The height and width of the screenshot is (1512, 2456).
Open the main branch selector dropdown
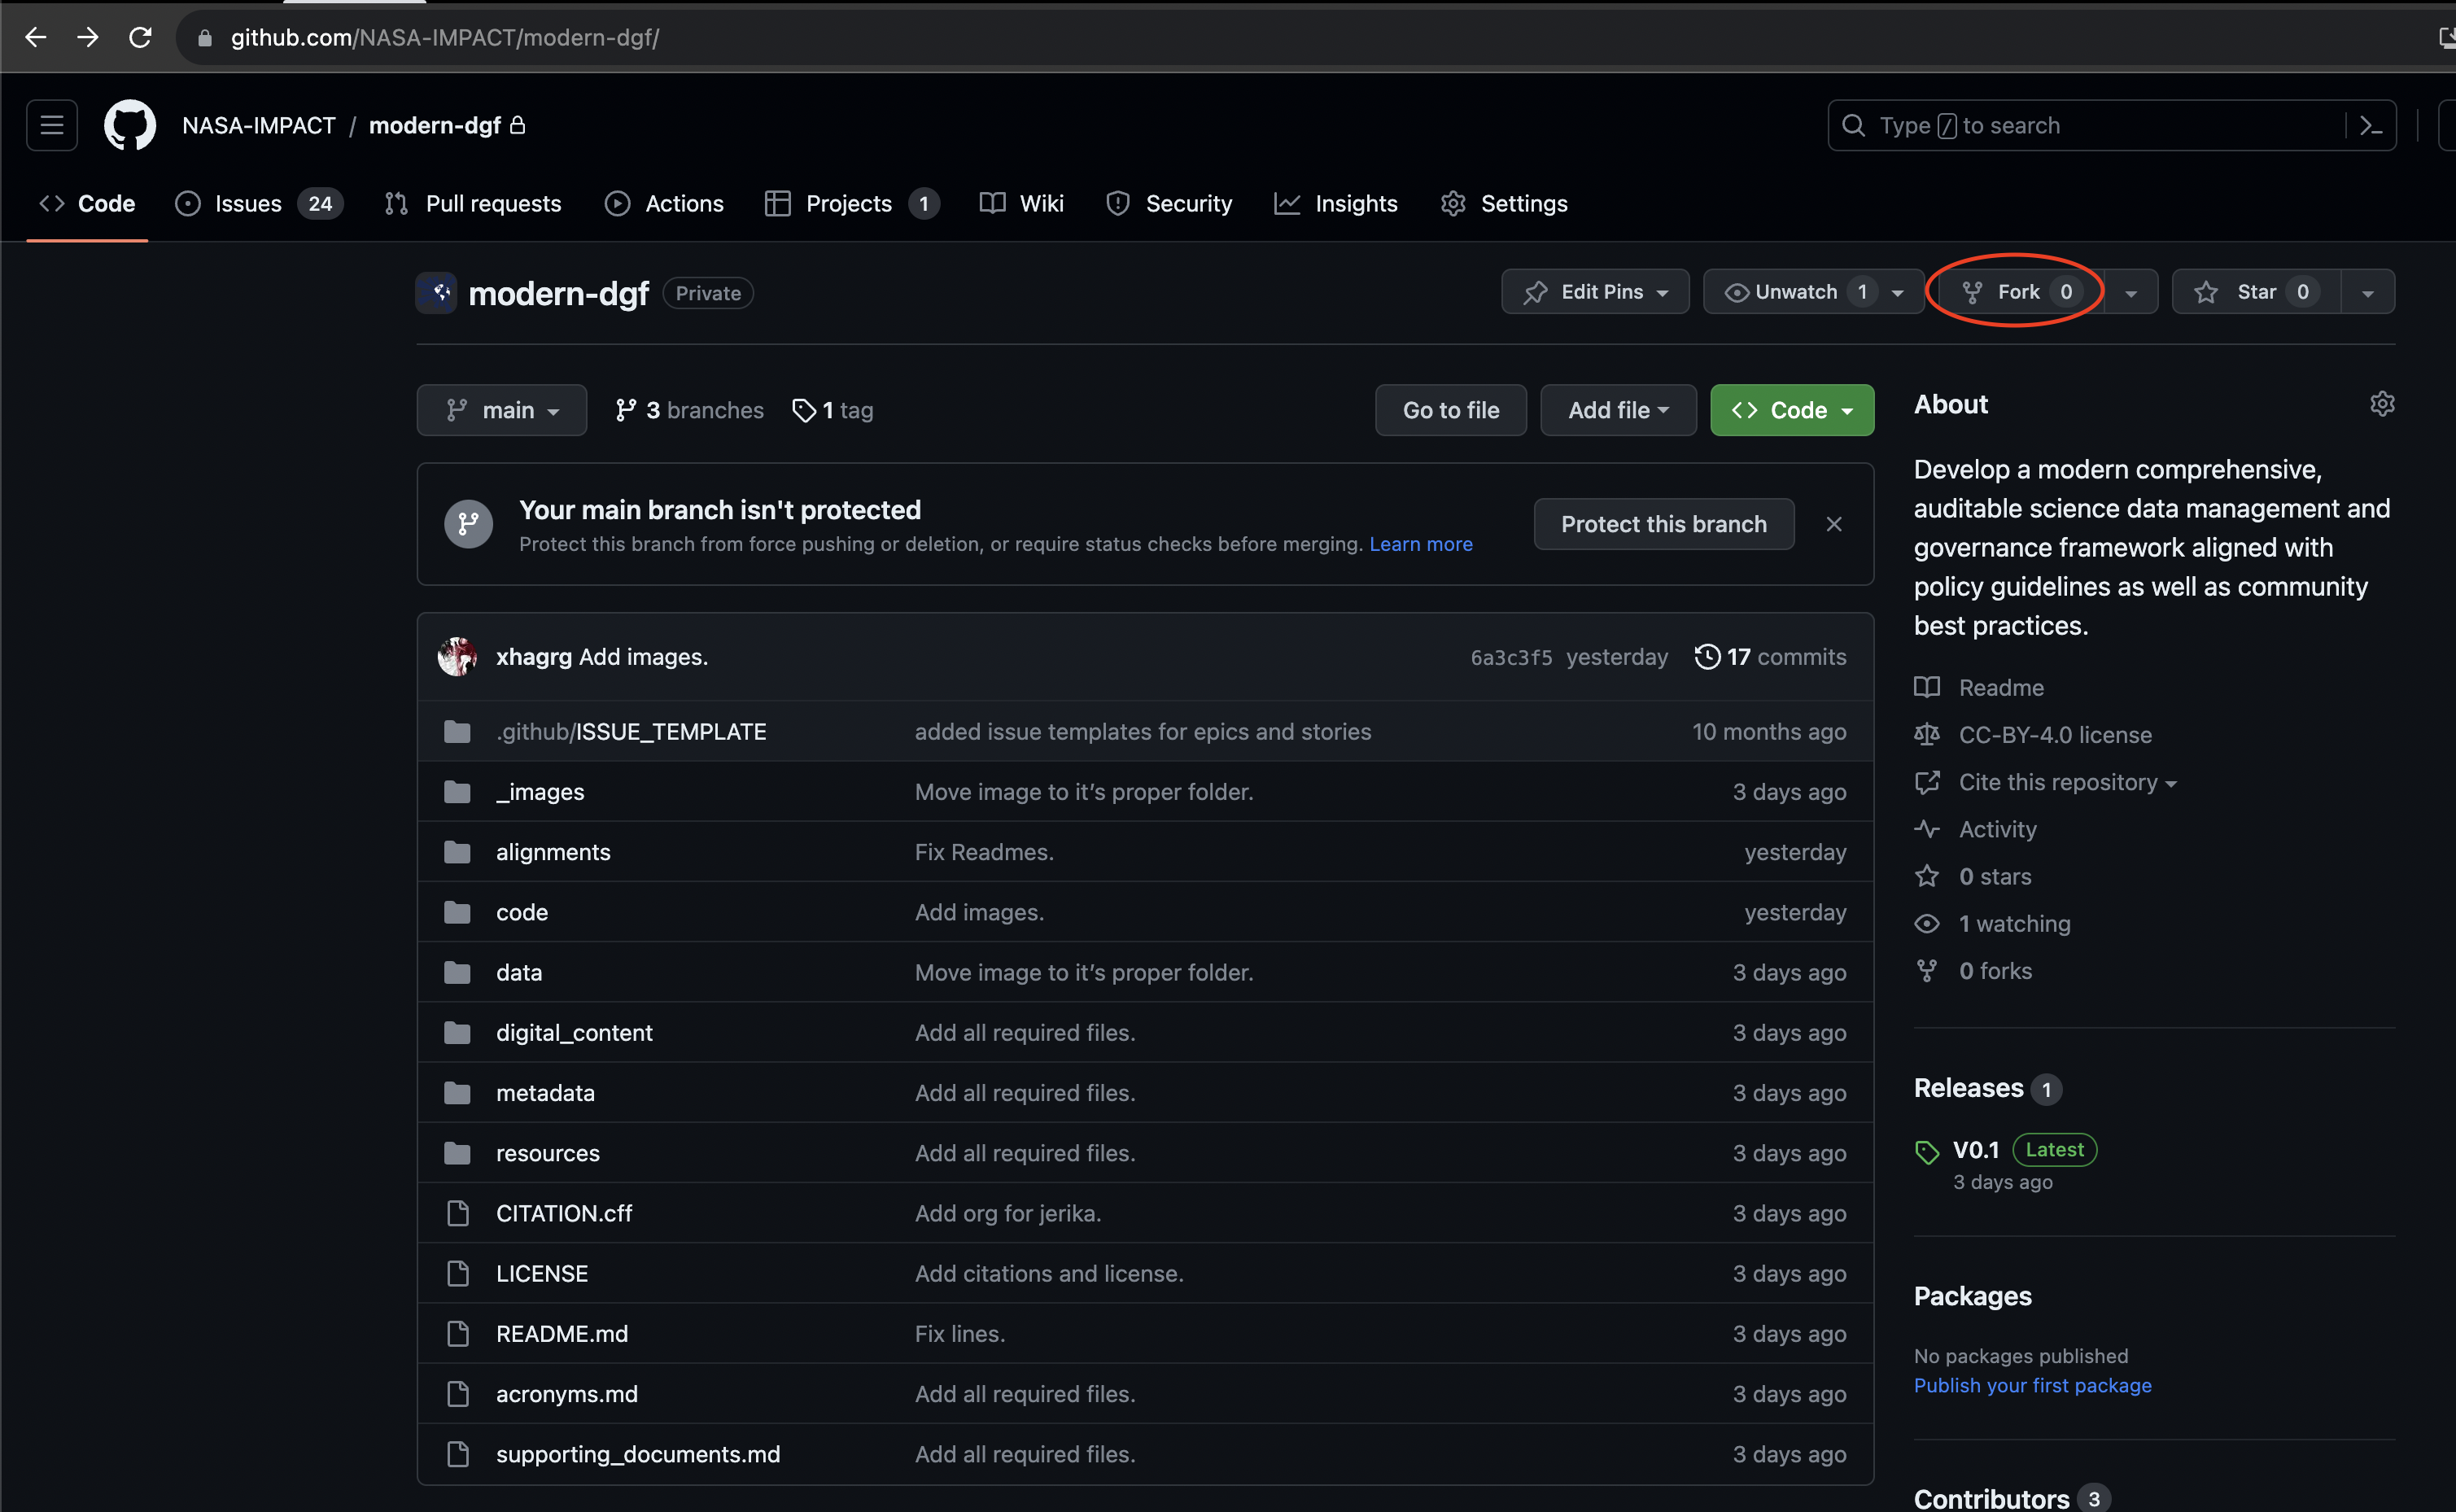(502, 410)
